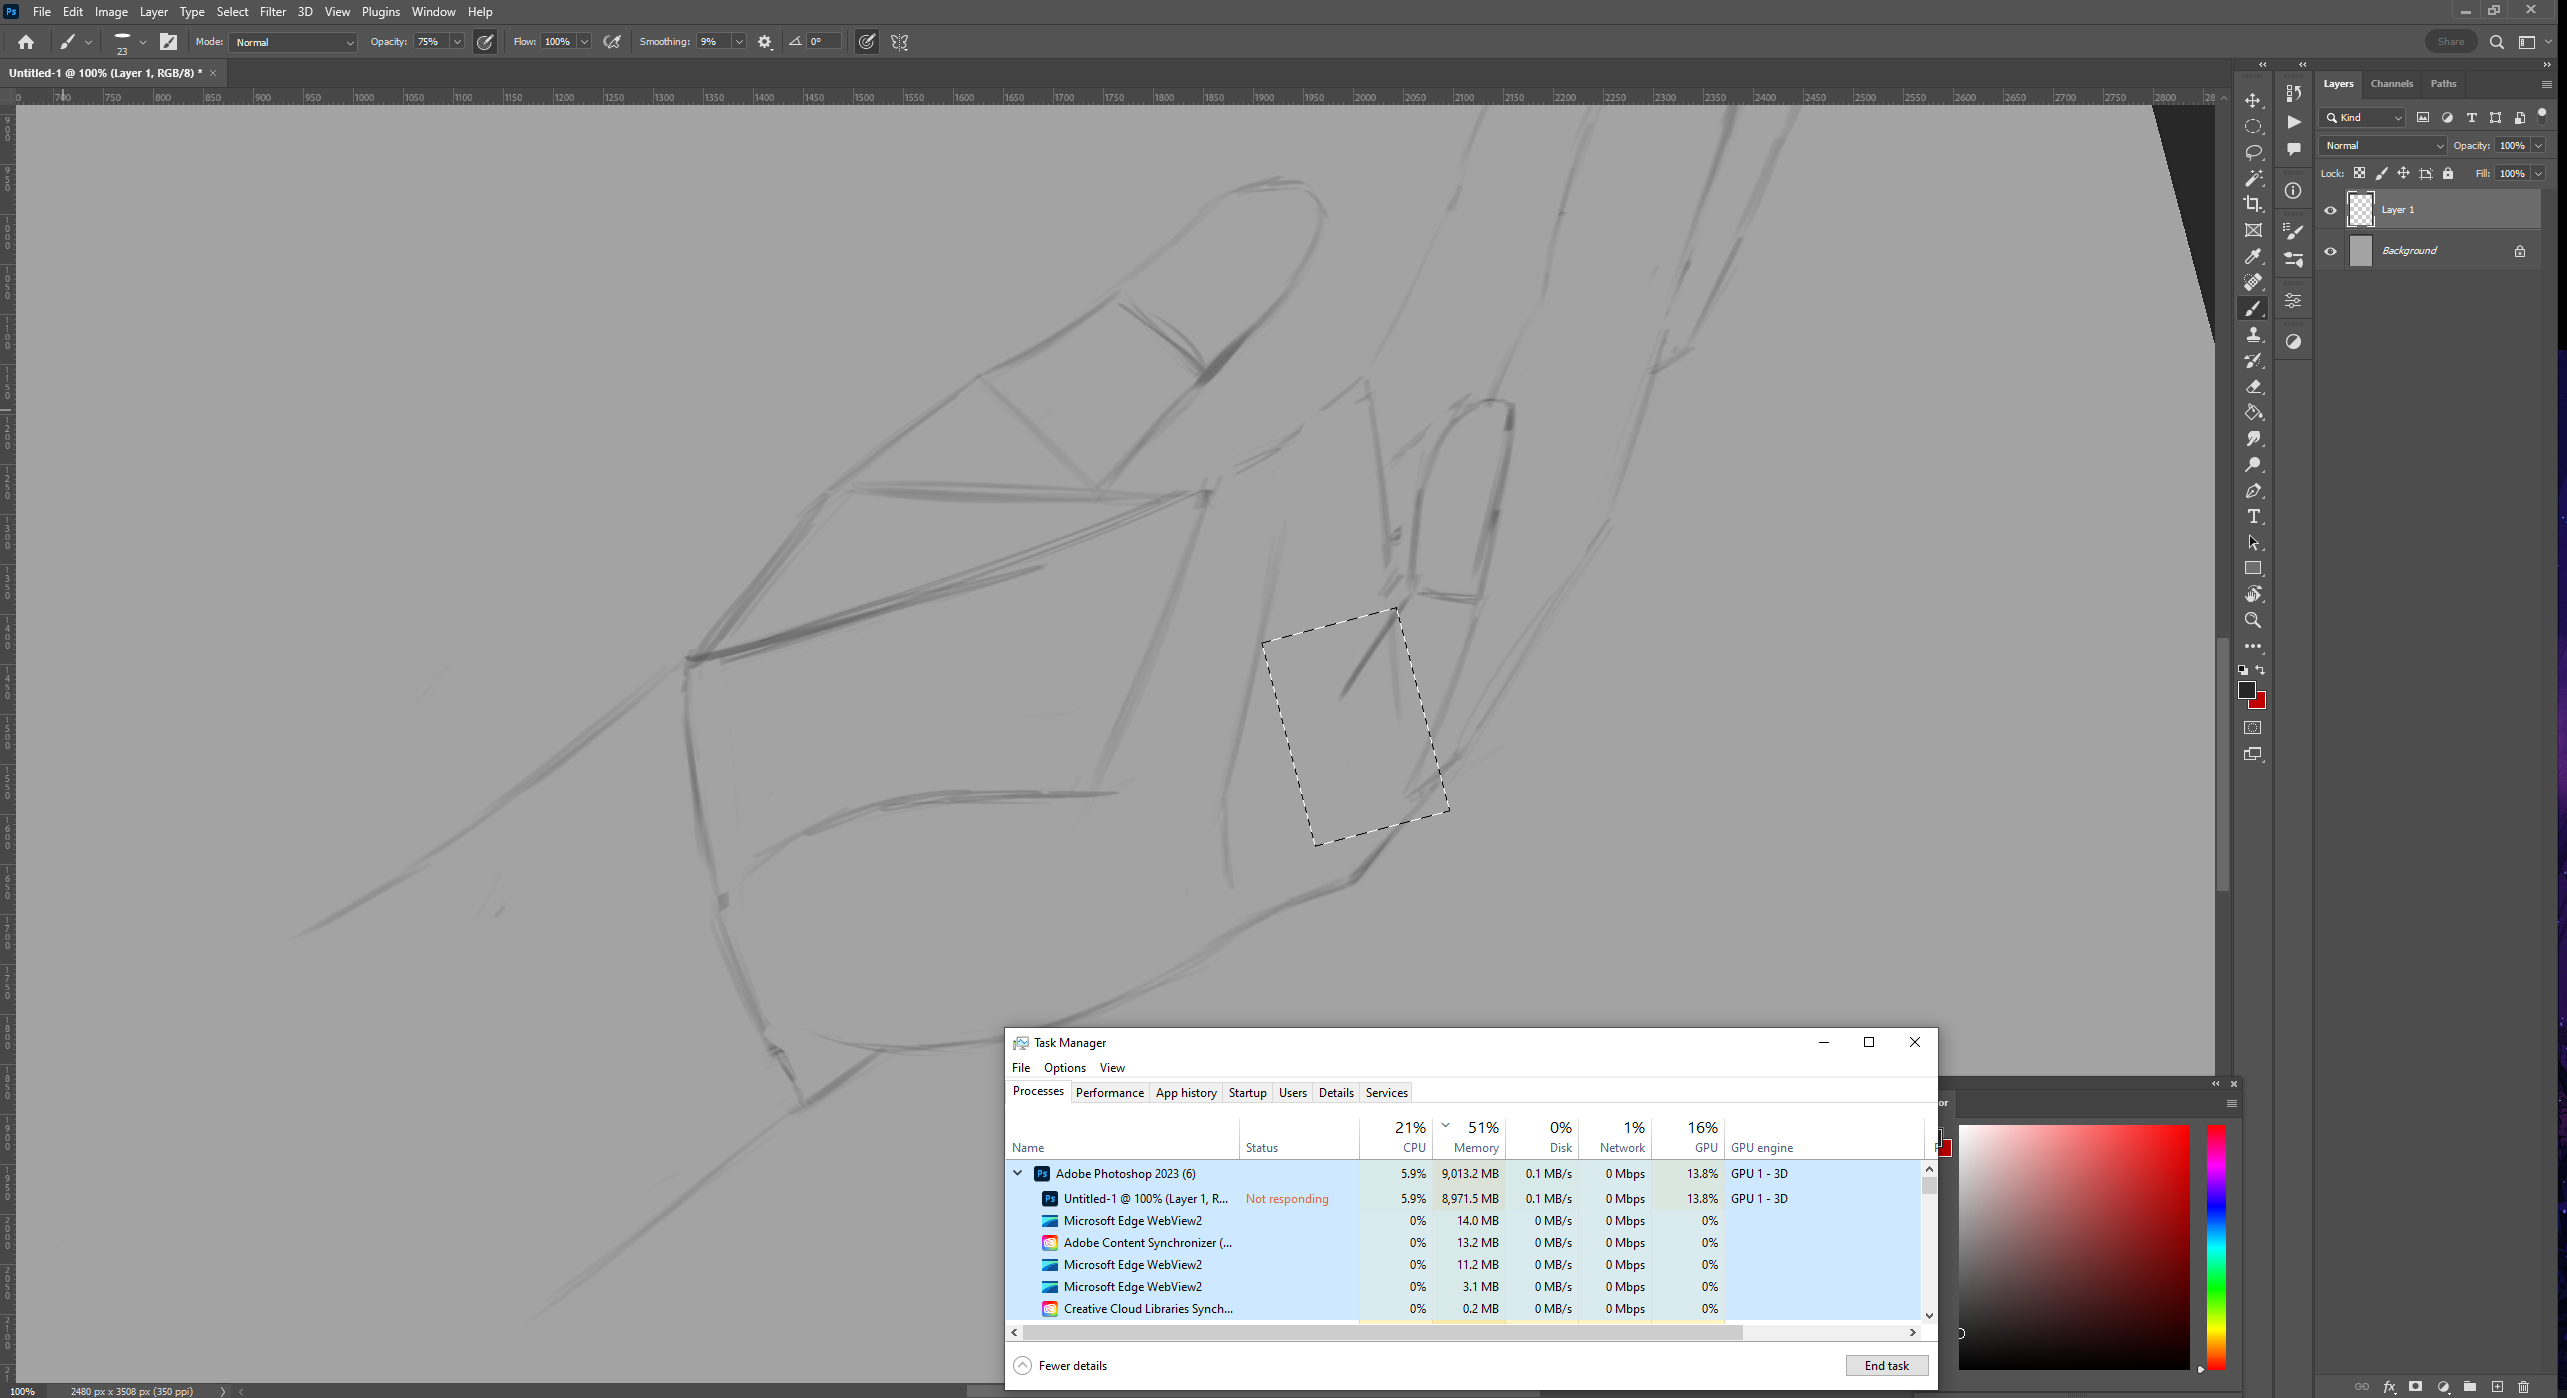The height and width of the screenshot is (1398, 2567).
Task: Collapse Adobe Photoshop 2023 process group
Action: [x=1018, y=1173]
